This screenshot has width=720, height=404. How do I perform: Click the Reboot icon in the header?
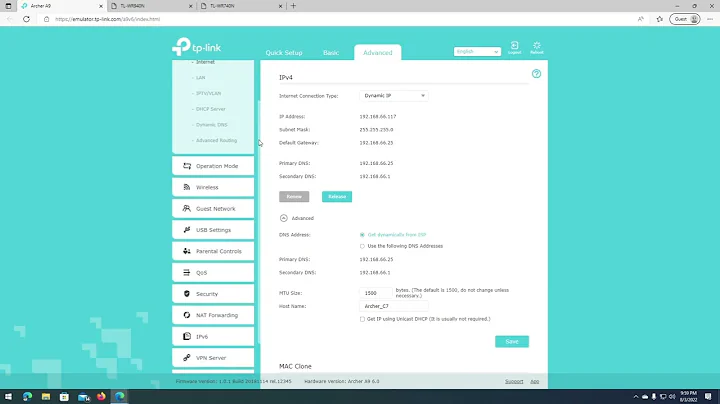[537, 47]
